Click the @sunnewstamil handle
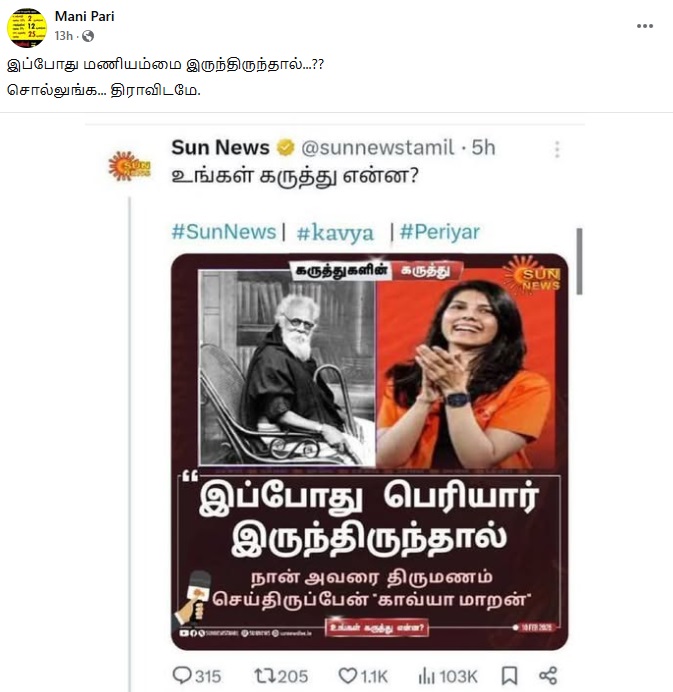Viewport: 673px width, 692px height. pos(377,147)
